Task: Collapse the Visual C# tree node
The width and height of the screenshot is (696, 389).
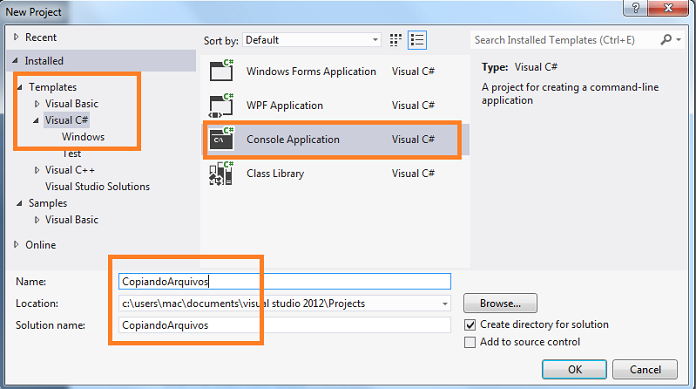Action: 36,120
